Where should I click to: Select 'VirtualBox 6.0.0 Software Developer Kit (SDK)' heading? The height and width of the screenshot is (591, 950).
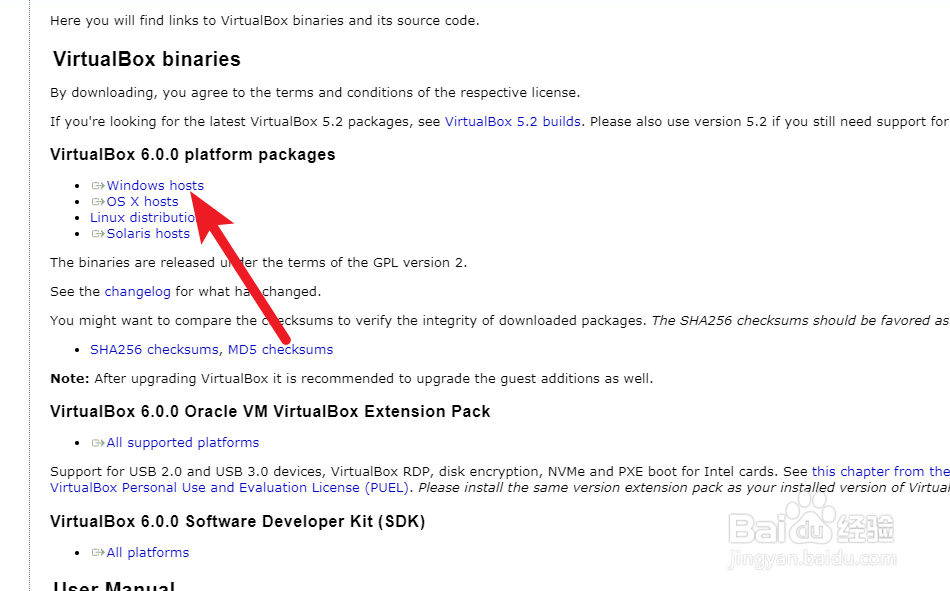238,522
